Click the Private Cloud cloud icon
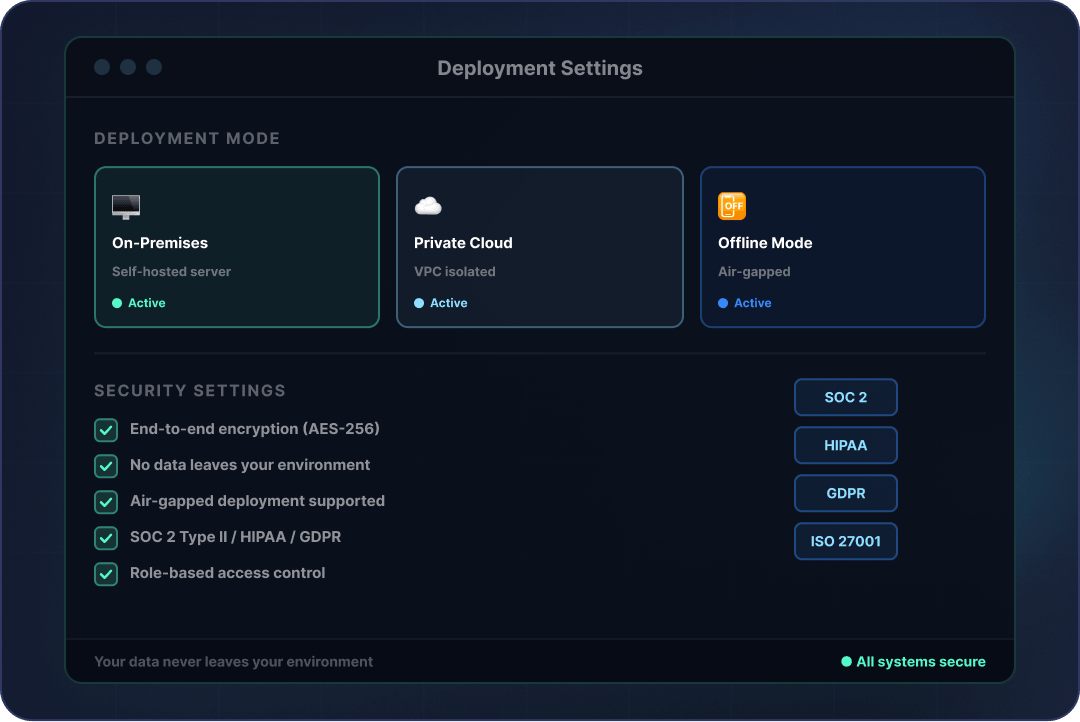The width and height of the screenshot is (1080, 722). click(x=428, y=206)
